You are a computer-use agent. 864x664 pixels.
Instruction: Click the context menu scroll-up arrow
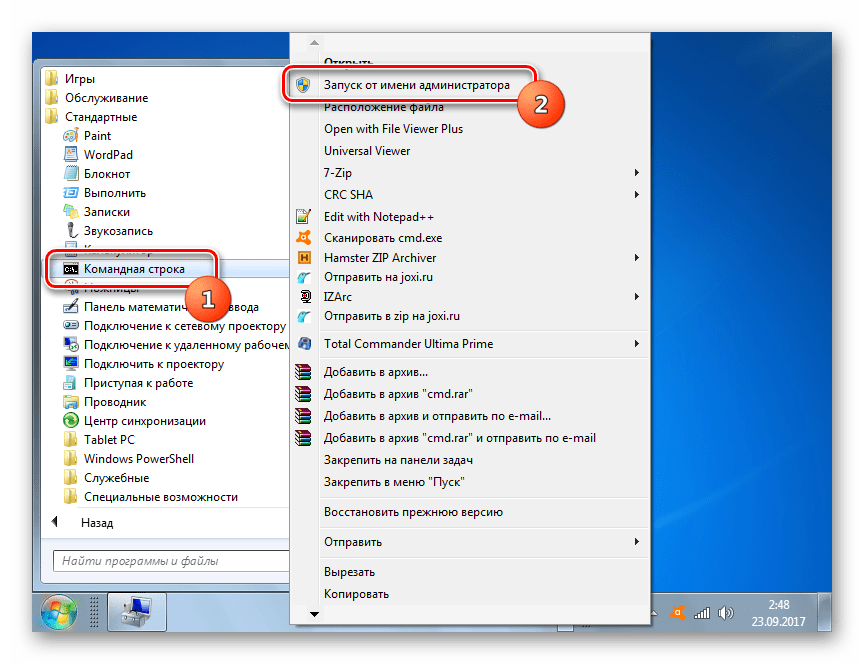[x=314, y=42]
